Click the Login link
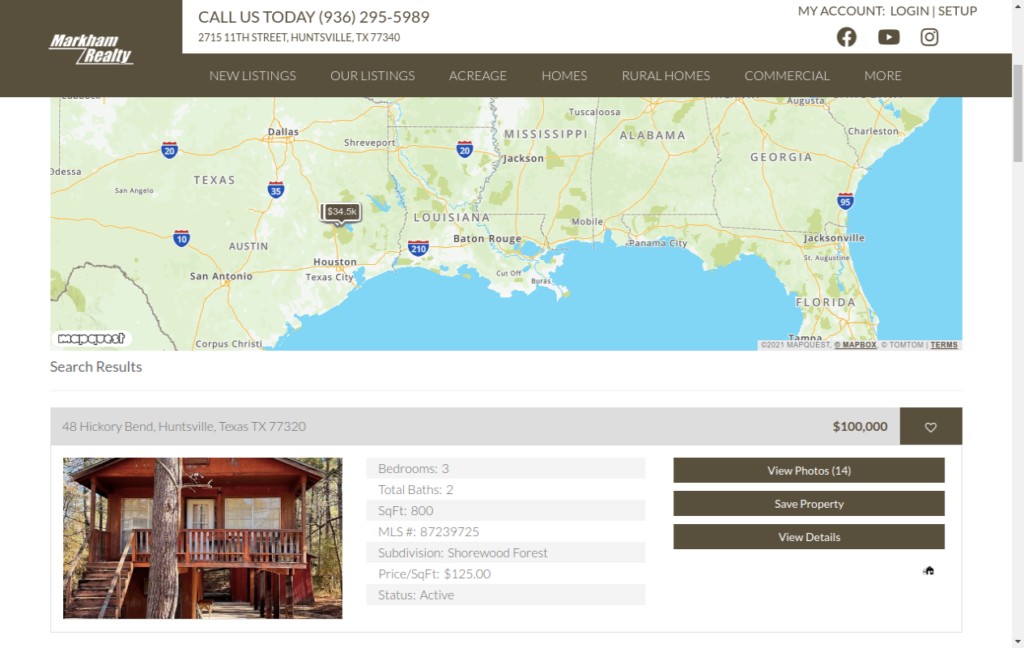The image size is (1024, 648). click(x=909, y=11)
